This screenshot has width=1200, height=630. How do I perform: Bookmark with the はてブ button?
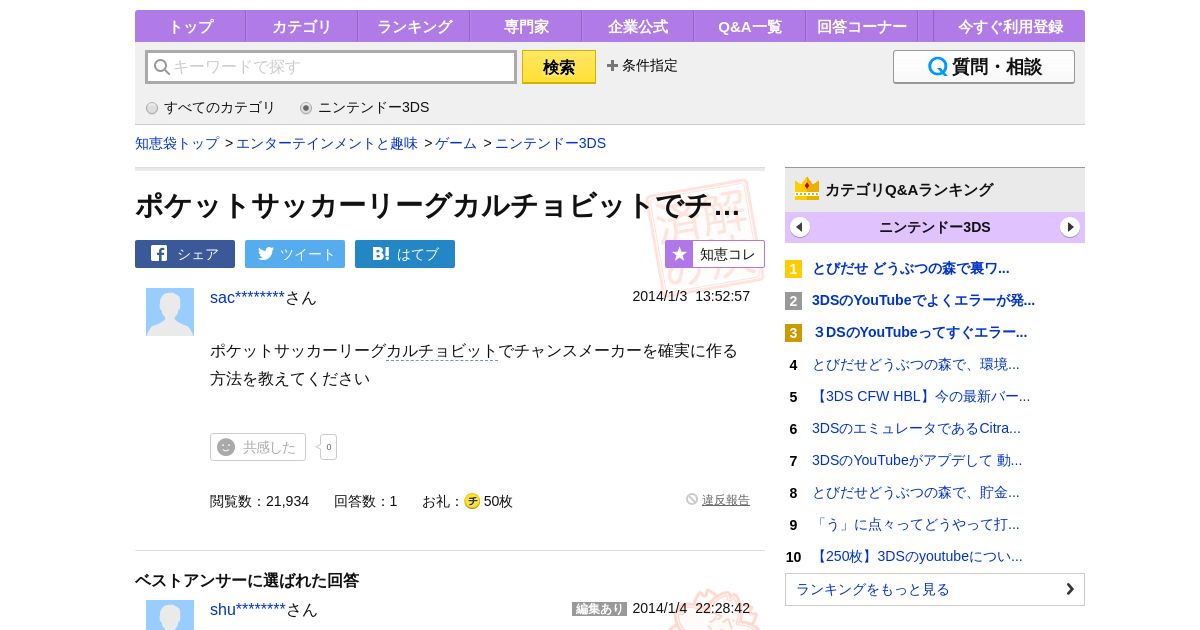click(x=405, y=254)
